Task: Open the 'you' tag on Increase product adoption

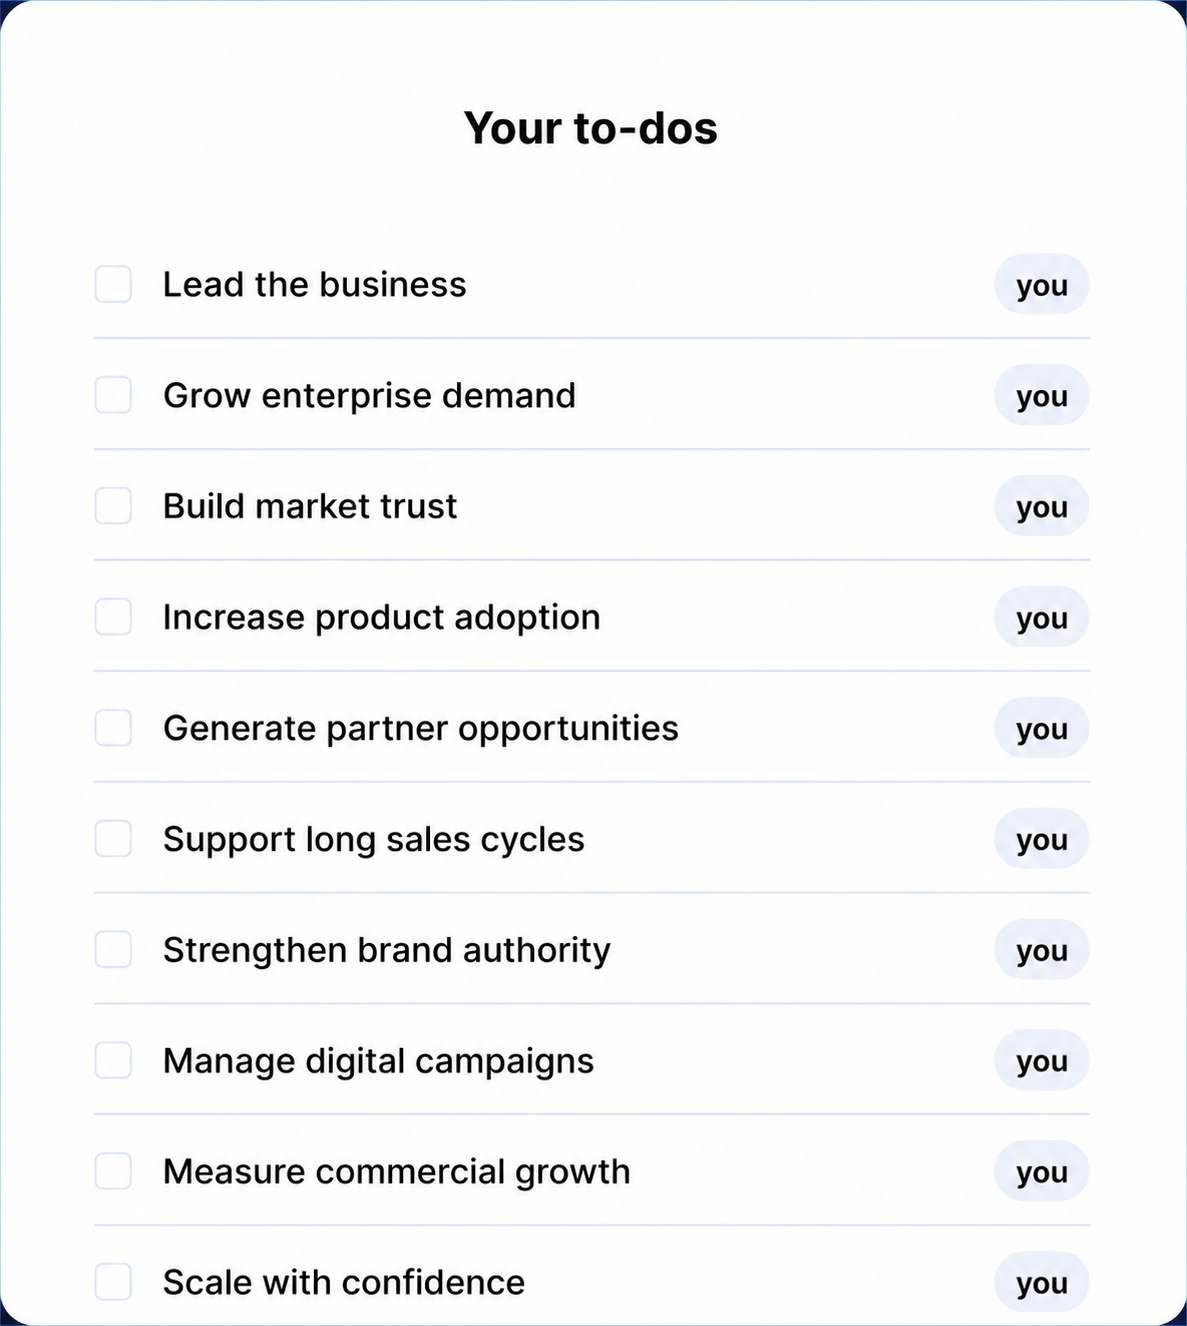Action: pyautogui.click(x=1041, y=617)
